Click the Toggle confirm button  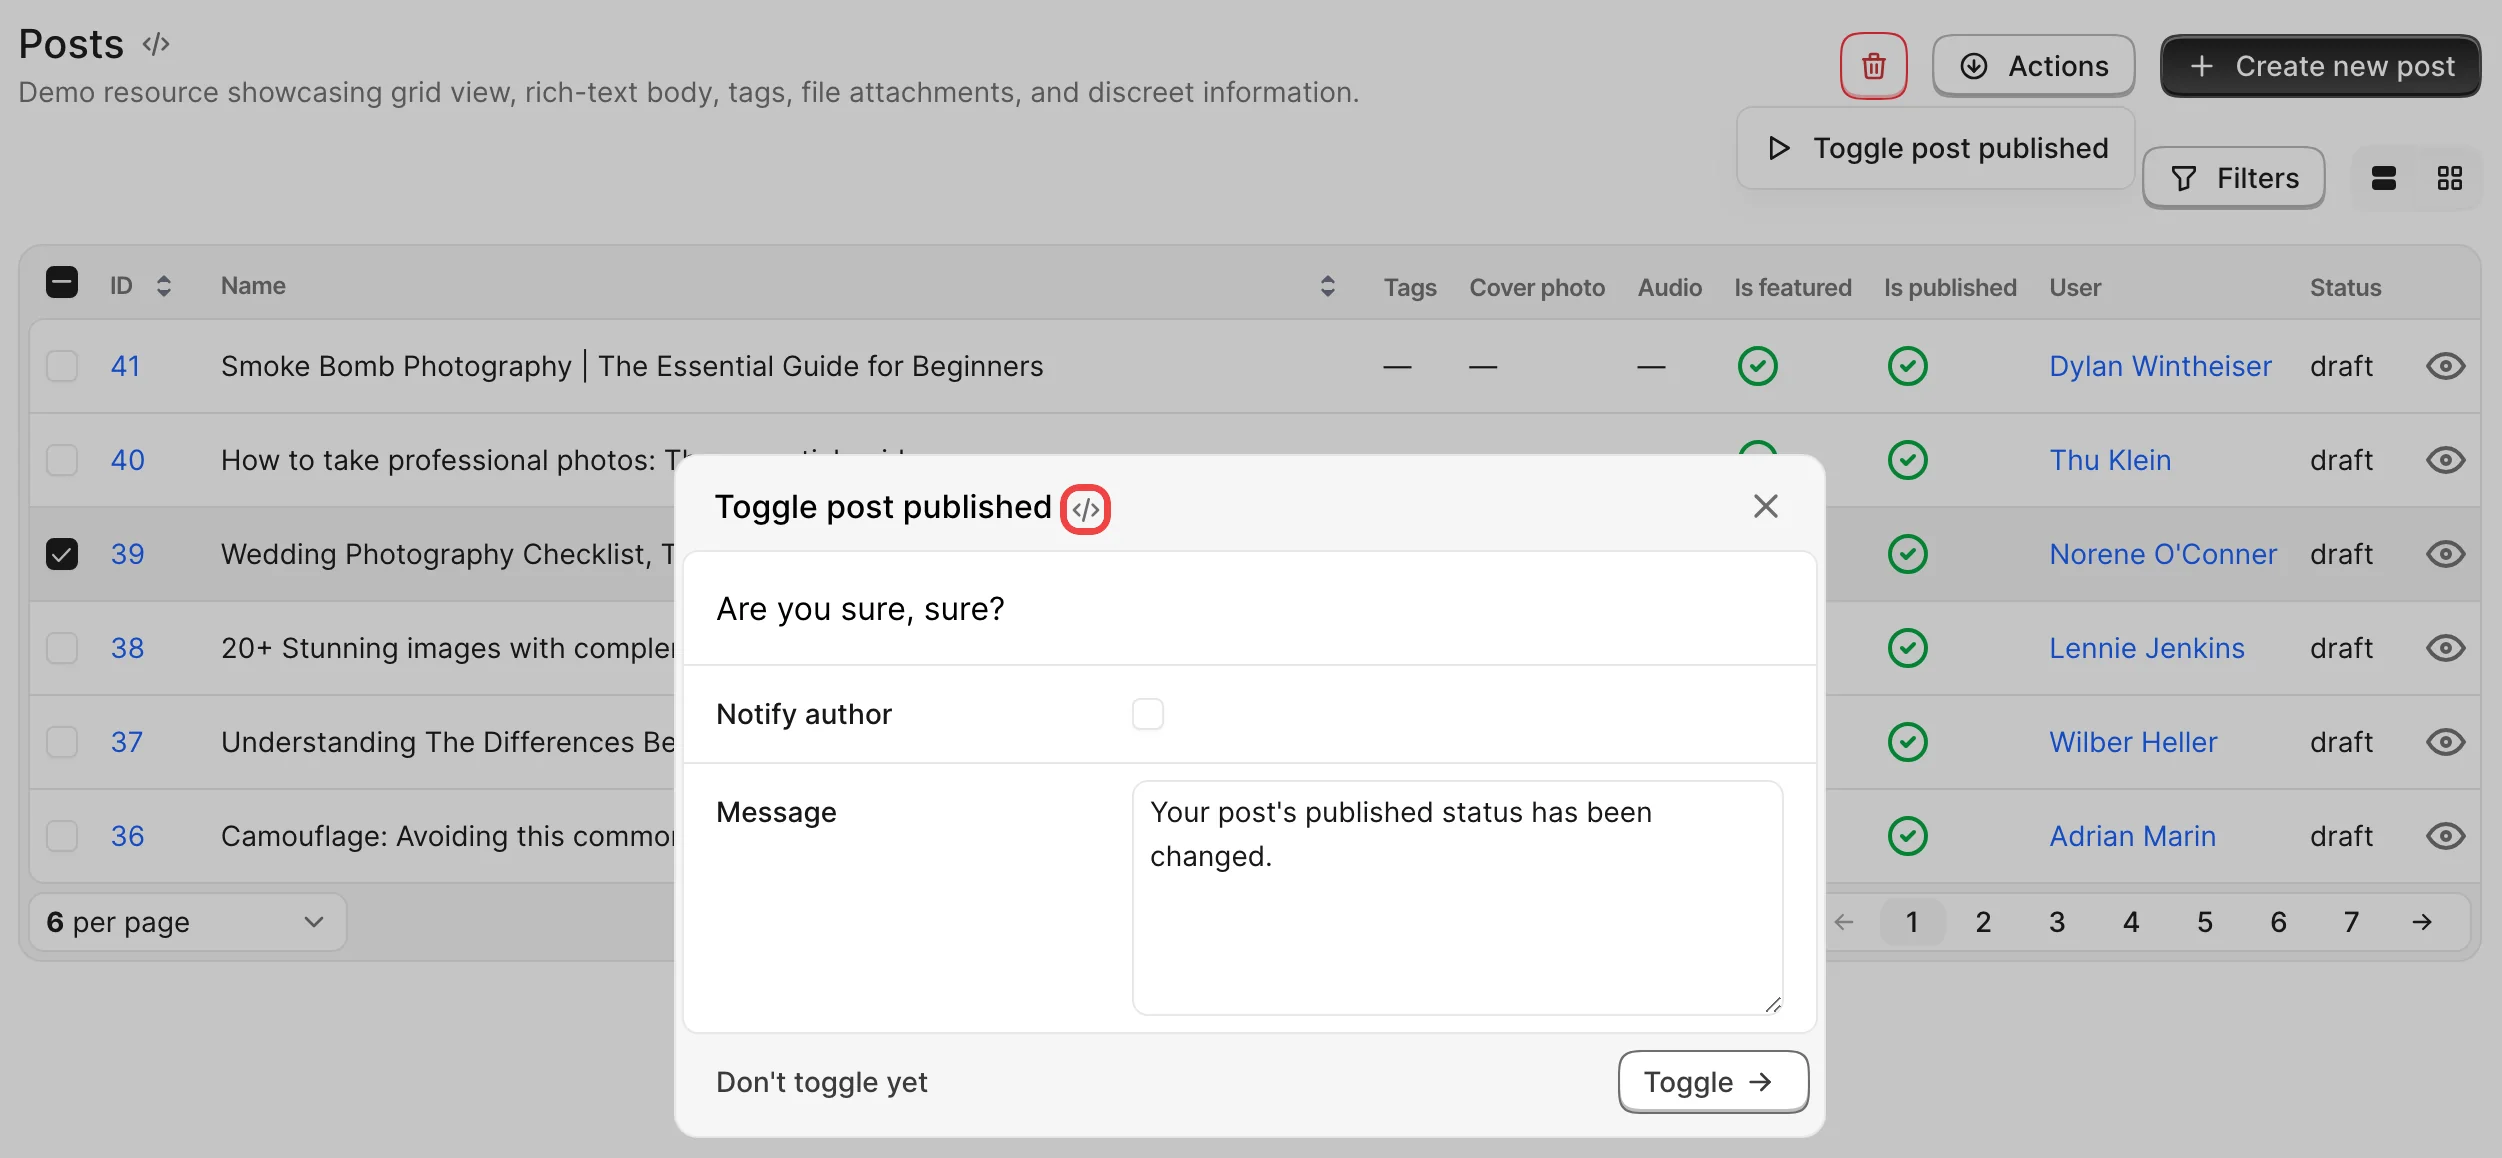coord(1713,1082)
